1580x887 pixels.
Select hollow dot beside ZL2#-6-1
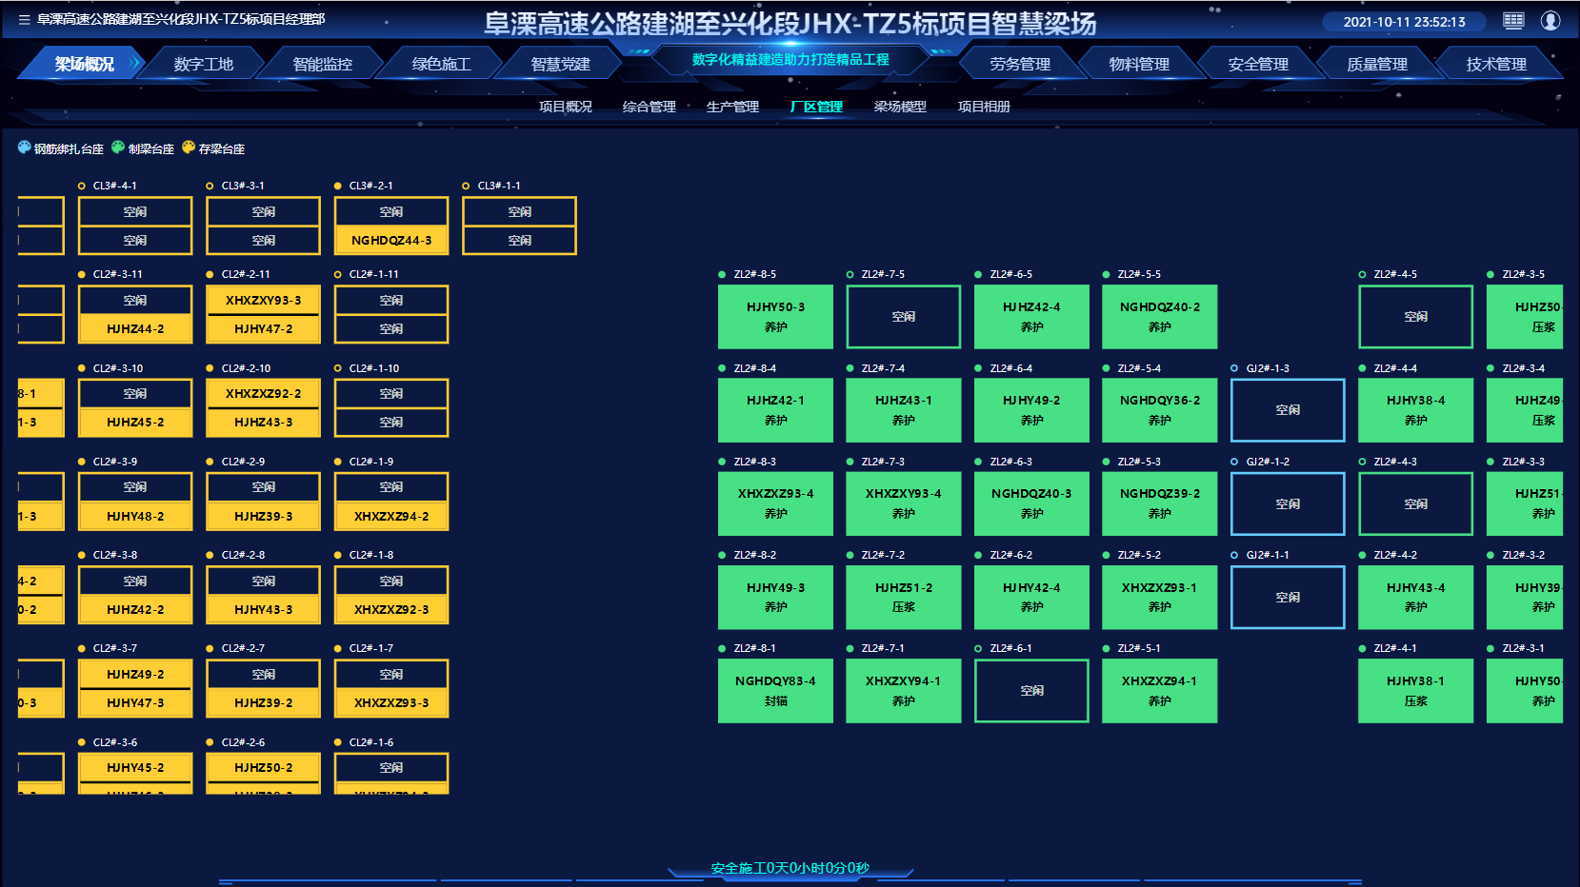978,648
